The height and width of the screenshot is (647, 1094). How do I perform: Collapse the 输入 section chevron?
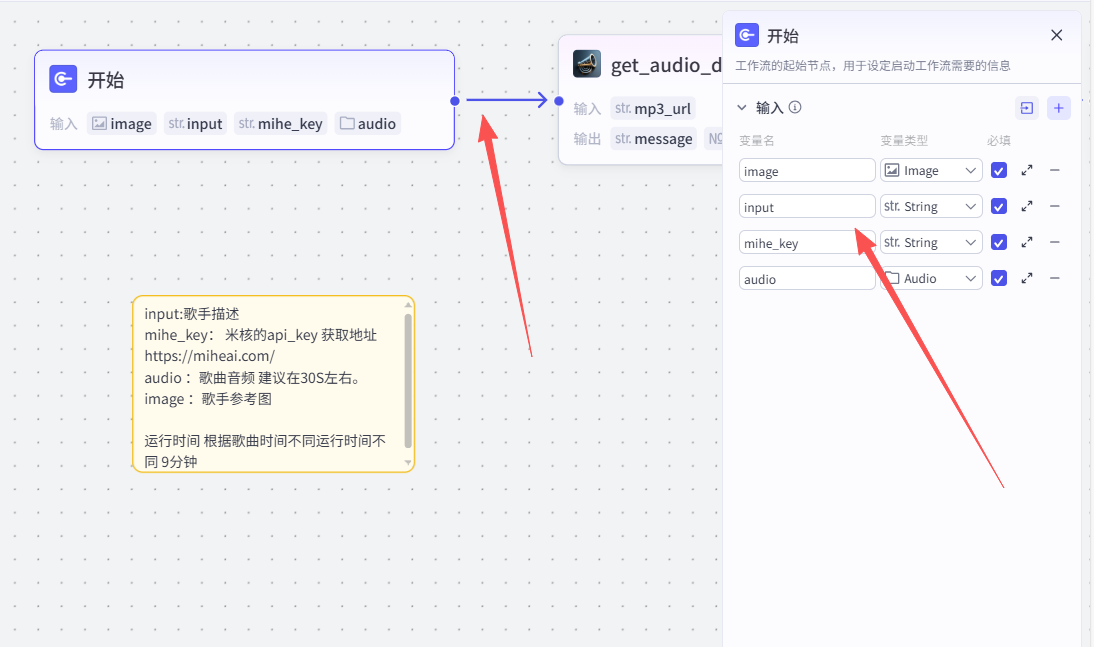pos(742,108)
